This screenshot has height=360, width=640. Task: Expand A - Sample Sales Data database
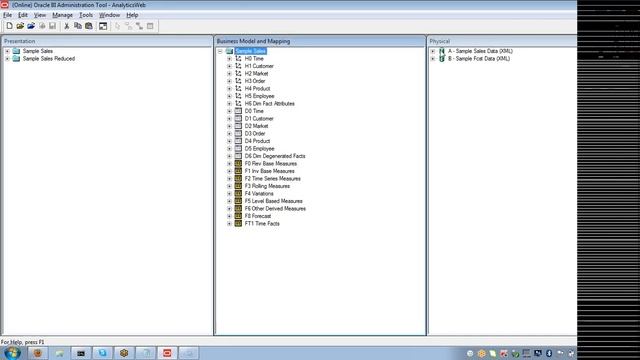click(433, 51)
